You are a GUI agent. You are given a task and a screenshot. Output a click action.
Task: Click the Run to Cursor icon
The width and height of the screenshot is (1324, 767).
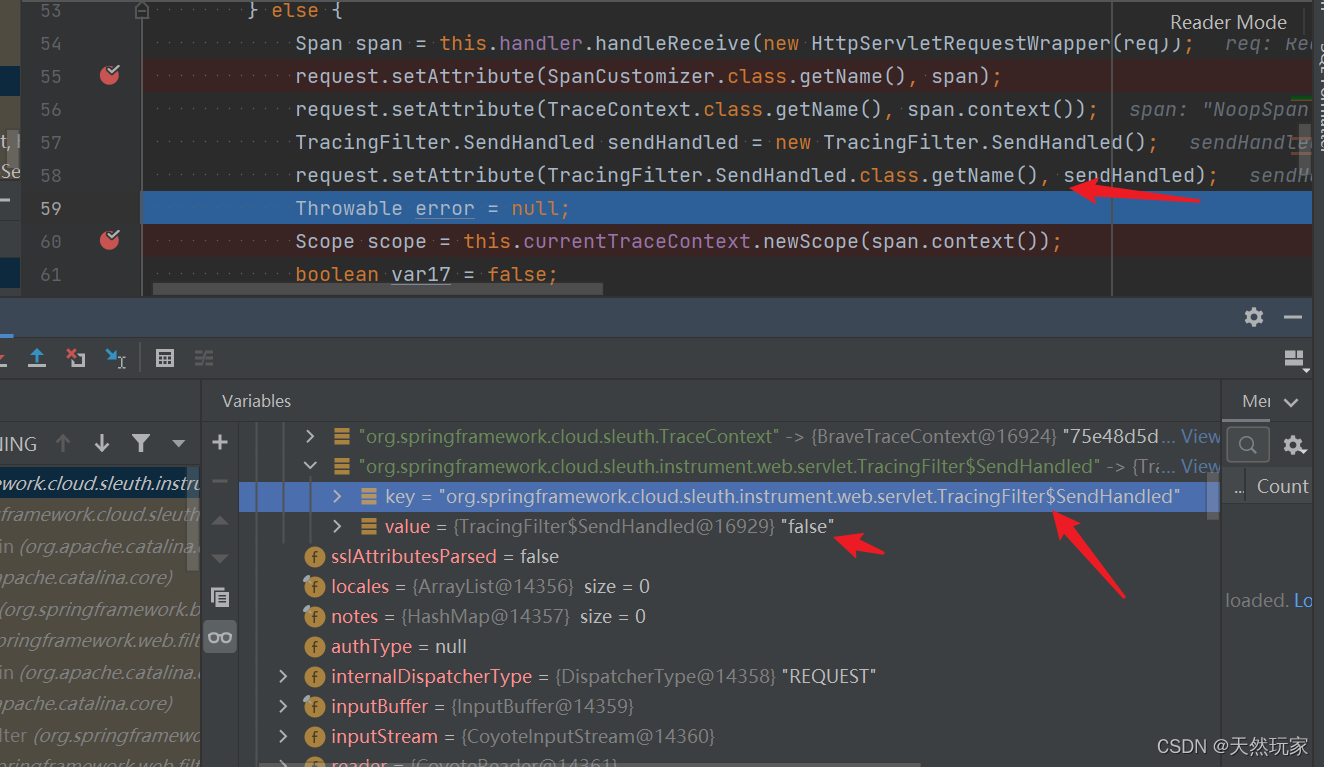(x=116, y=358)
